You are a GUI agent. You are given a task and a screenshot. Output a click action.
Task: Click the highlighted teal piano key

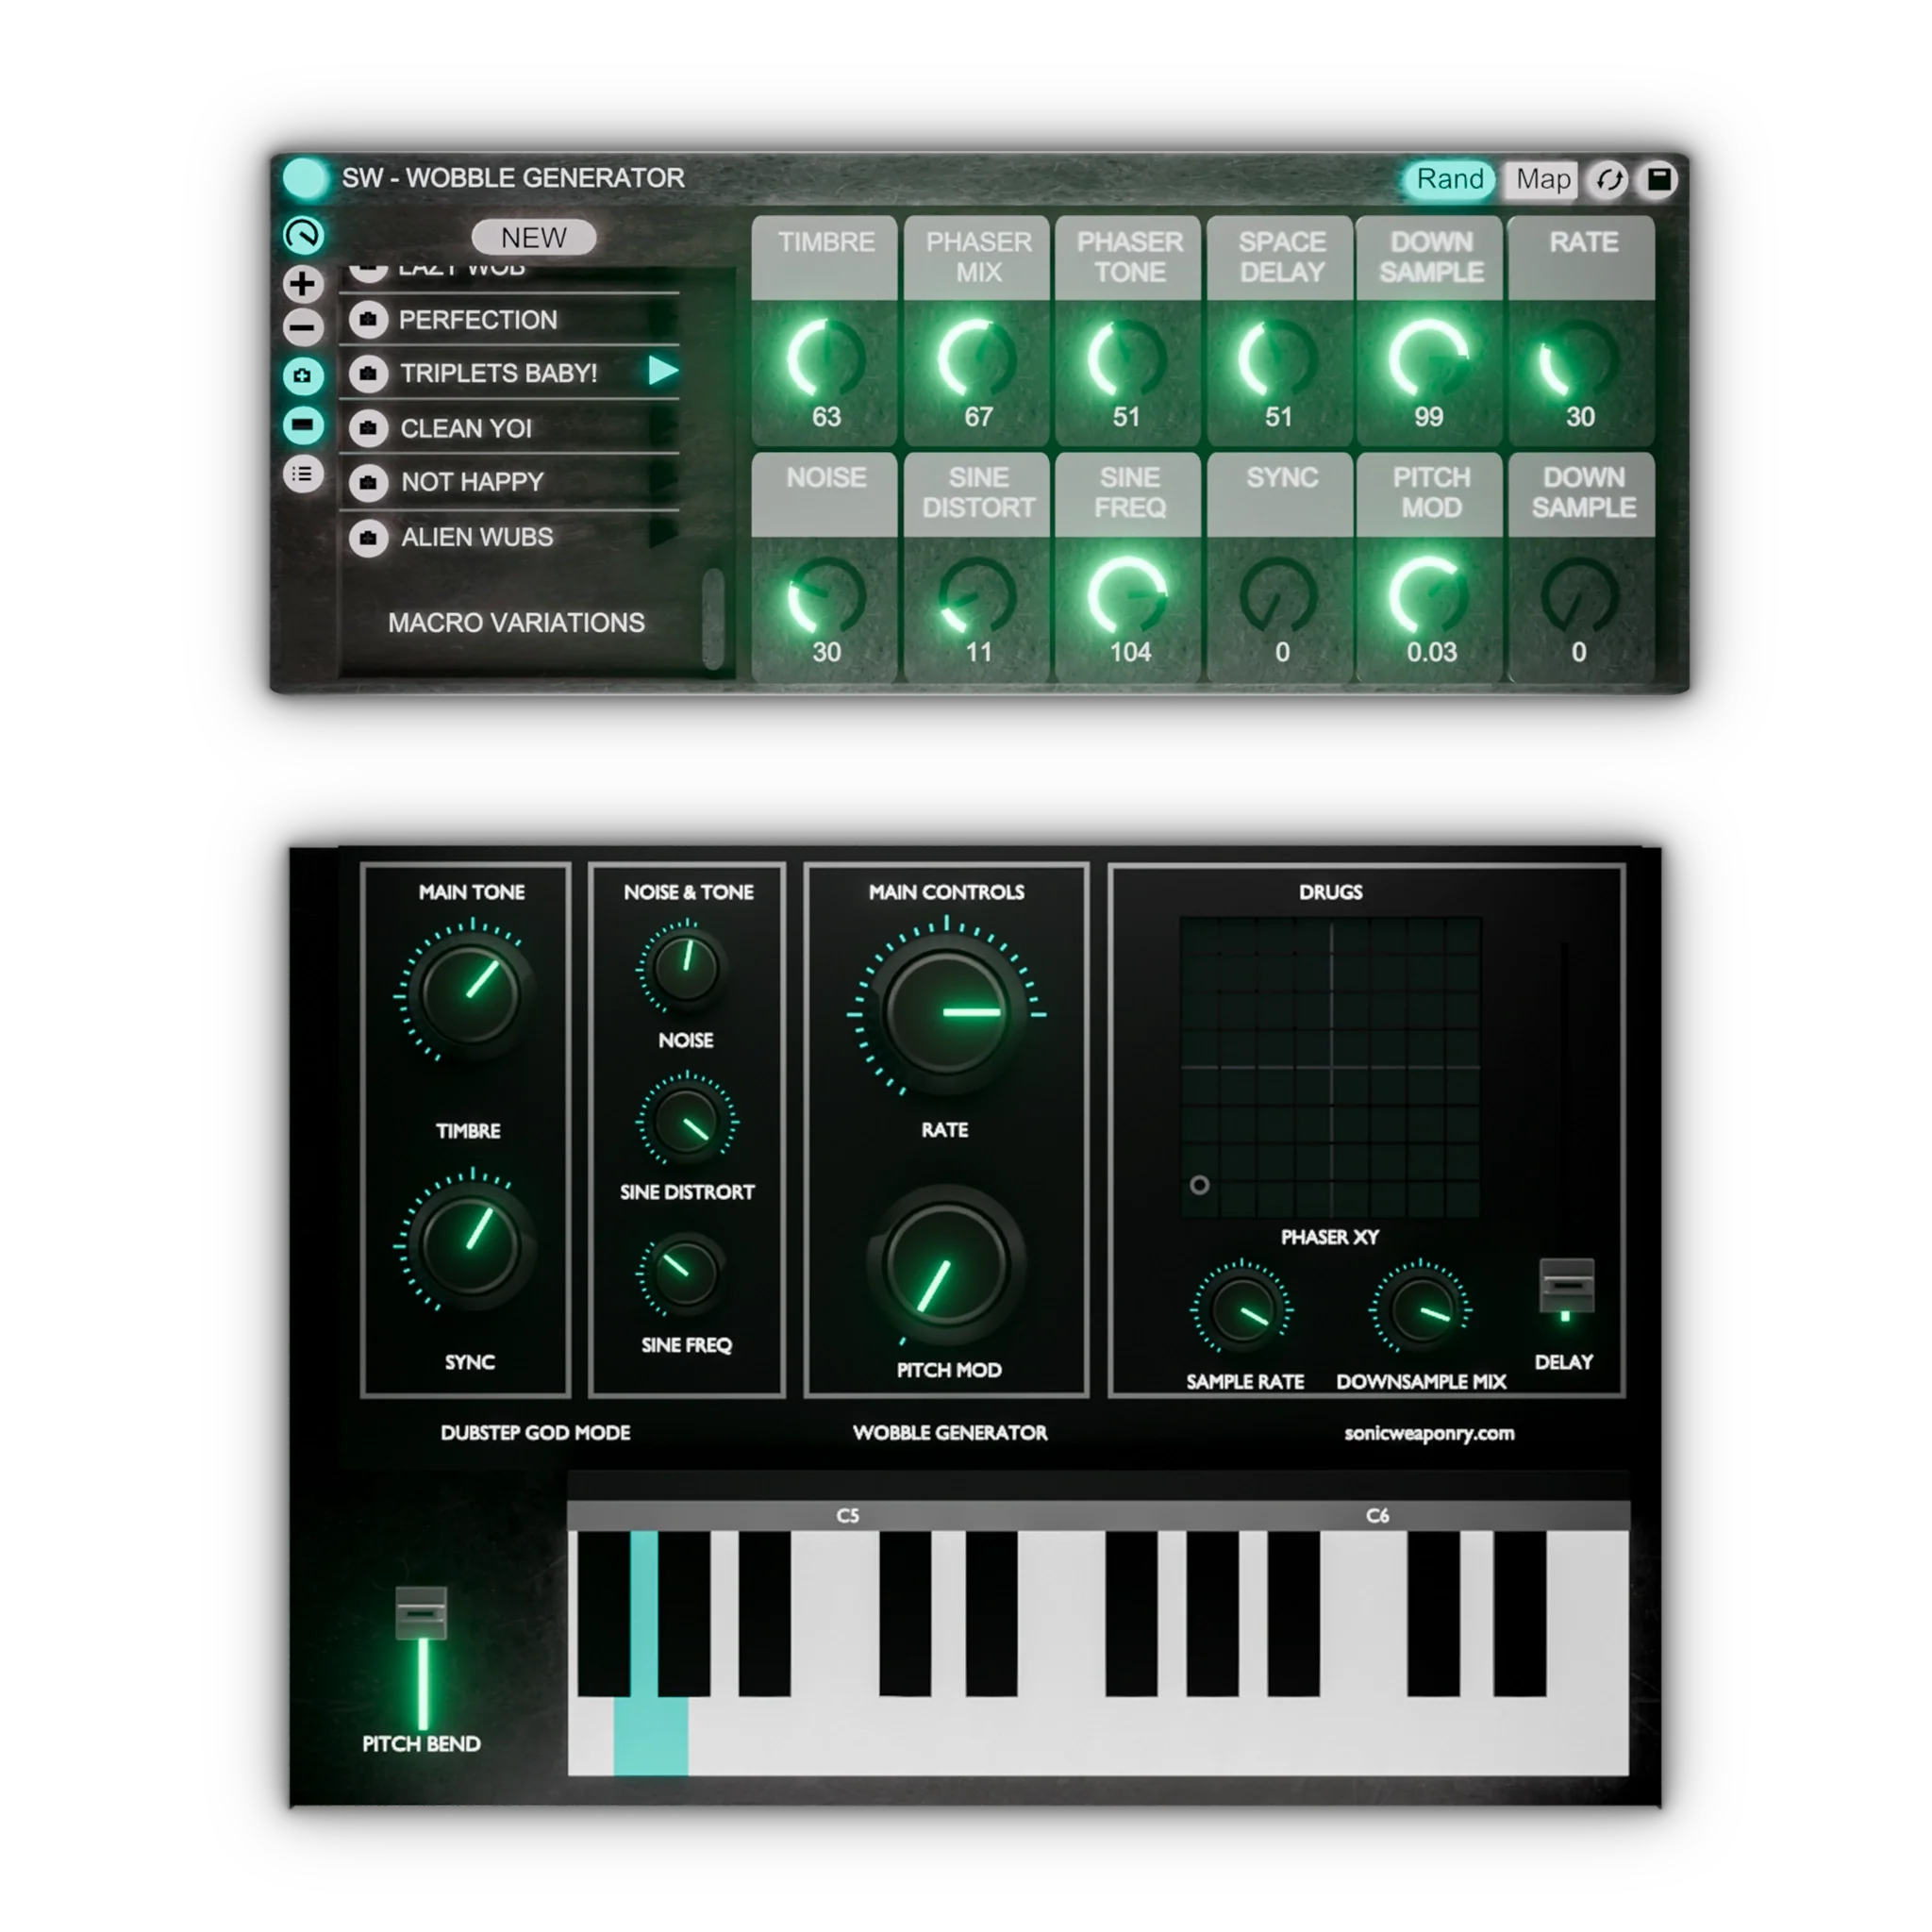point(650,1735)
